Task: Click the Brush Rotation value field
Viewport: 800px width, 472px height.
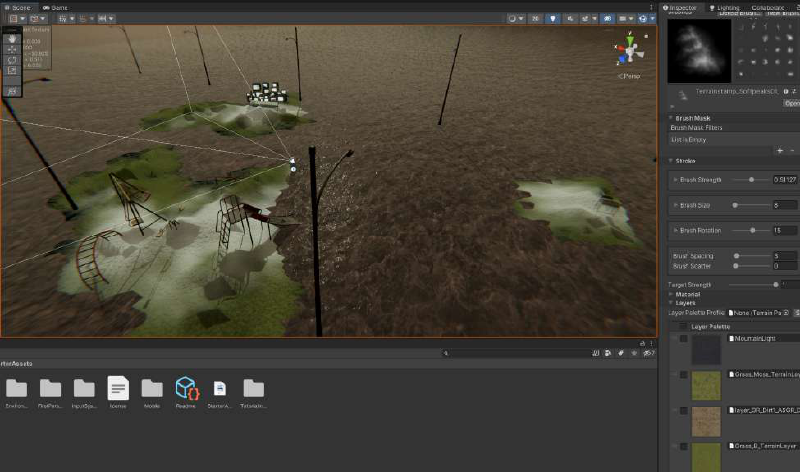Action: tap(785, 230)
